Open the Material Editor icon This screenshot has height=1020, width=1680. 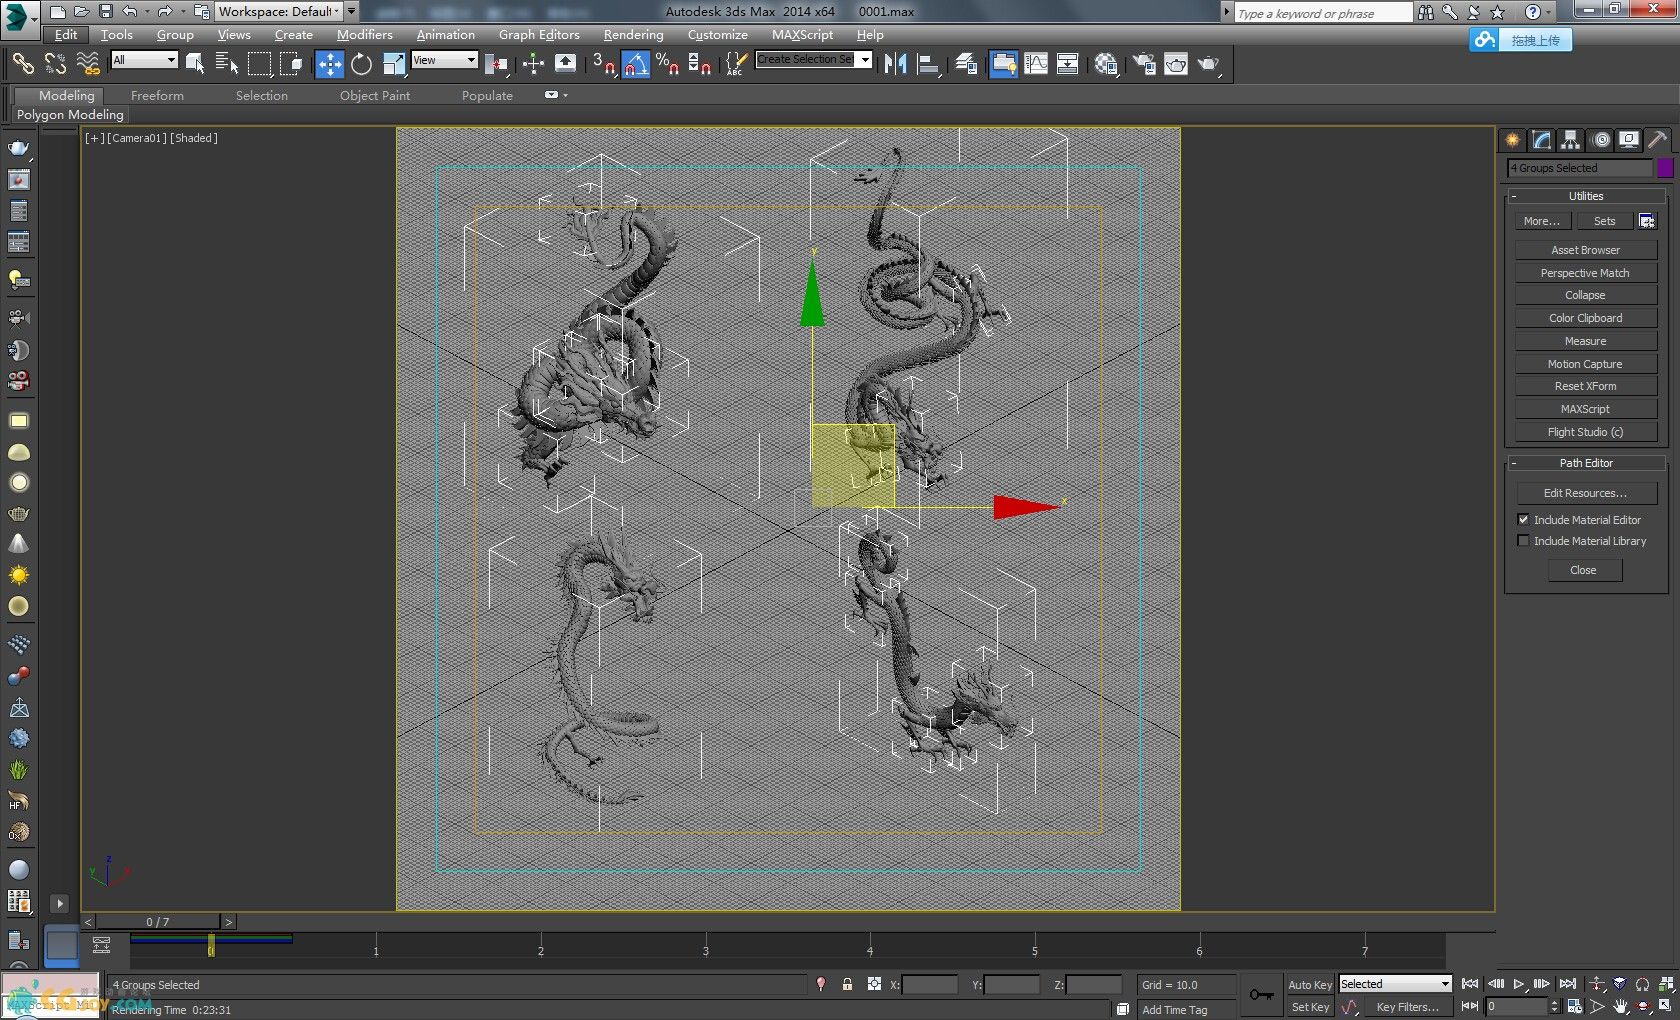(x=1105, y=64)
